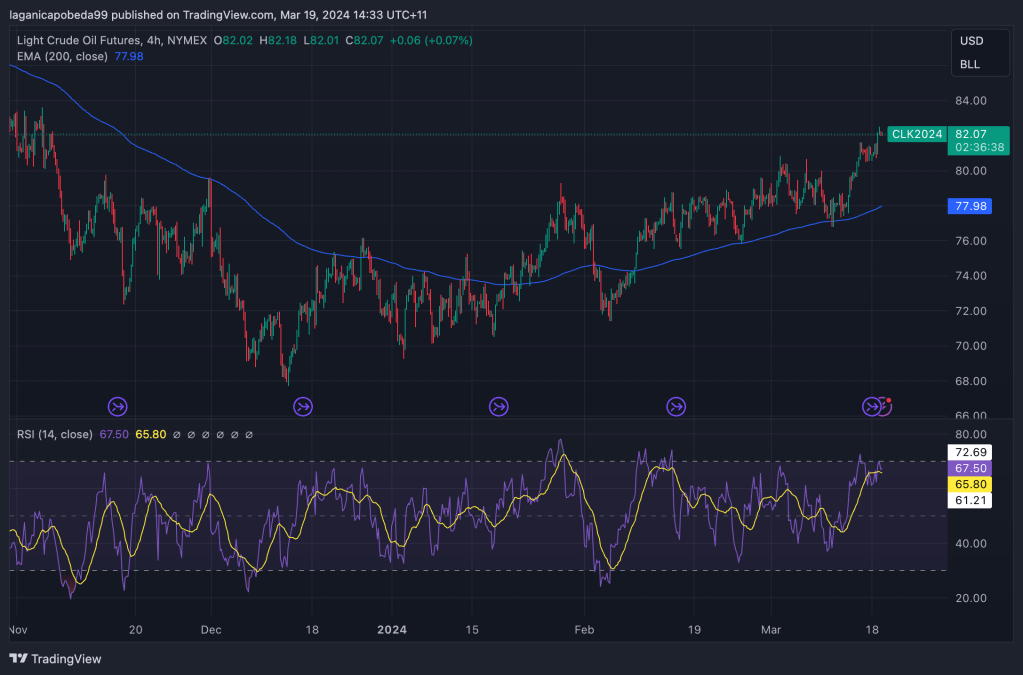Screen dimensions: 1023x675
Task: Click the TradingView logo at bottom left
Action: [x=56, y=659]
